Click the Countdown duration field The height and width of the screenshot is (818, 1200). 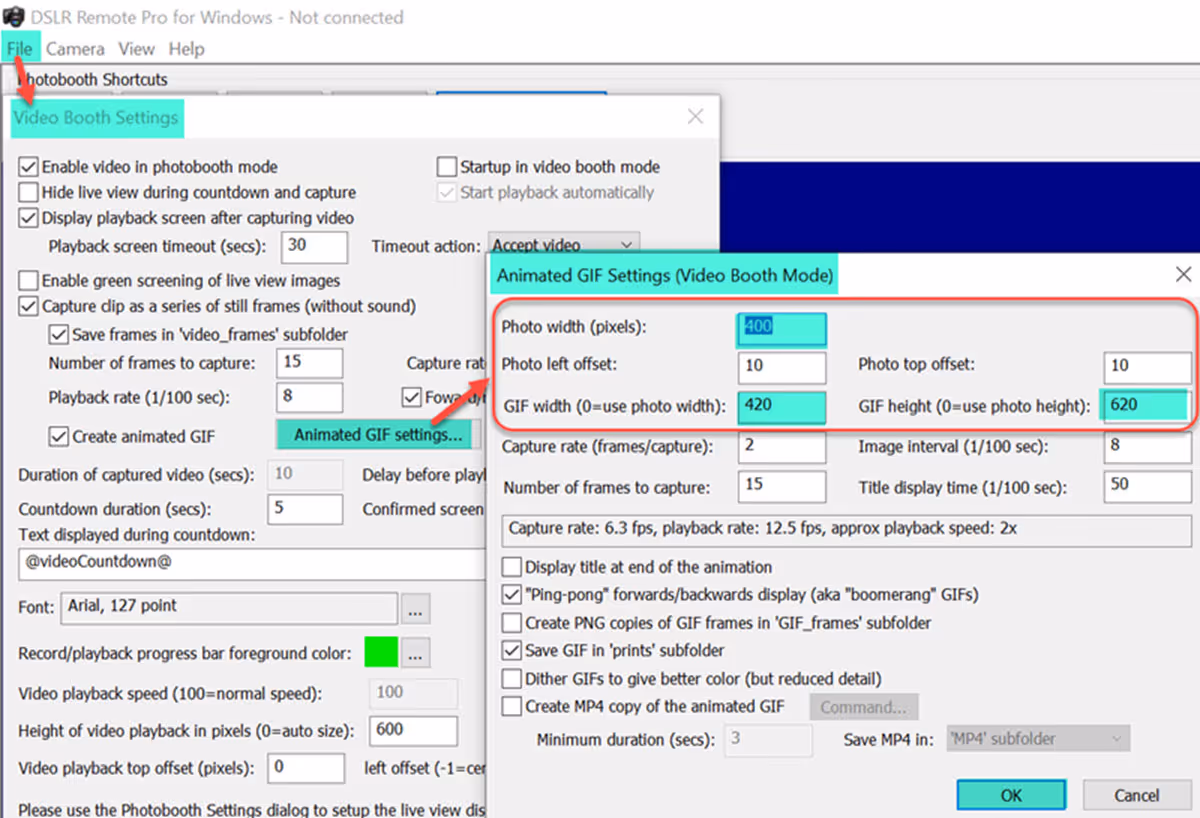[x=305, y=508]
